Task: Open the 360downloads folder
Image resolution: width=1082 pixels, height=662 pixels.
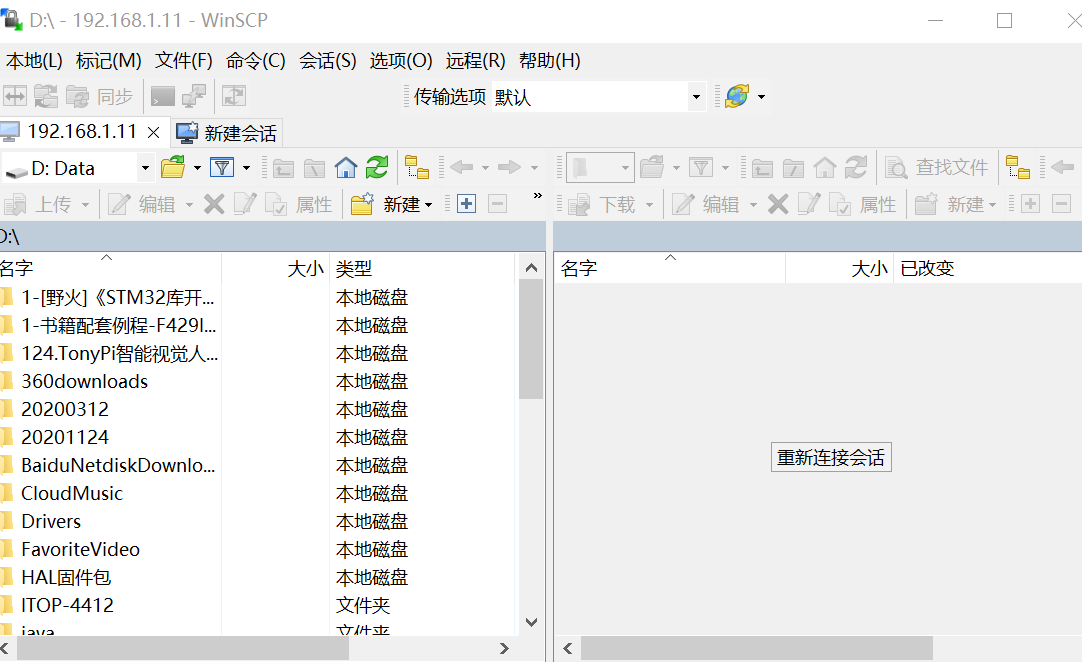Action: pos(83,381)
